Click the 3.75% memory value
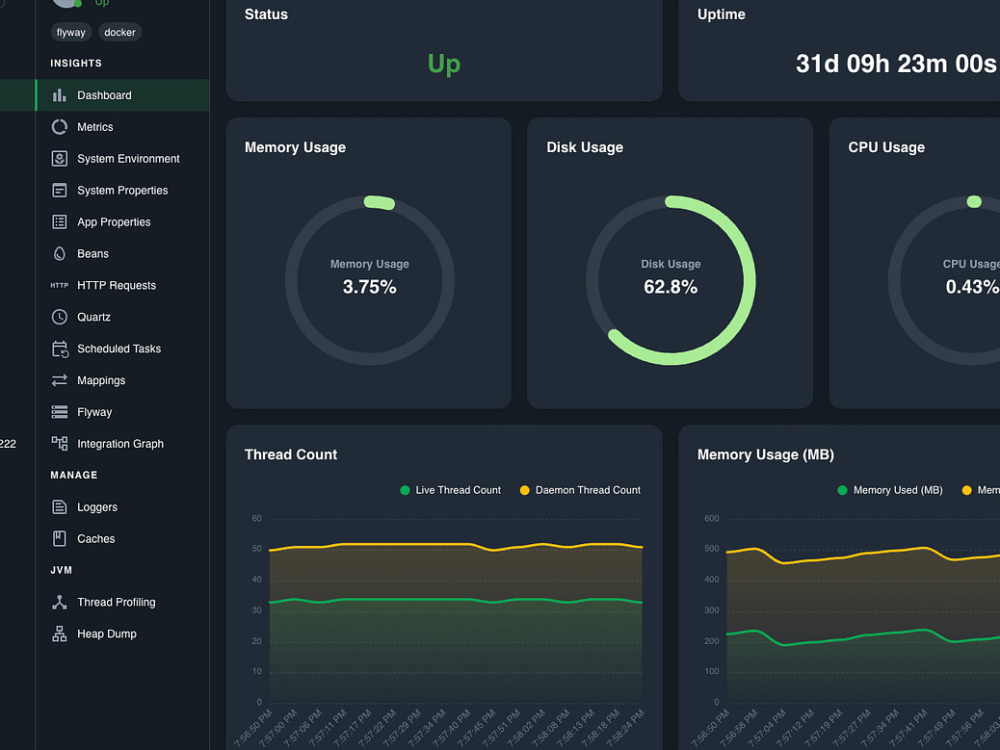Screen dimensions: 1000x750 (370, 287)
